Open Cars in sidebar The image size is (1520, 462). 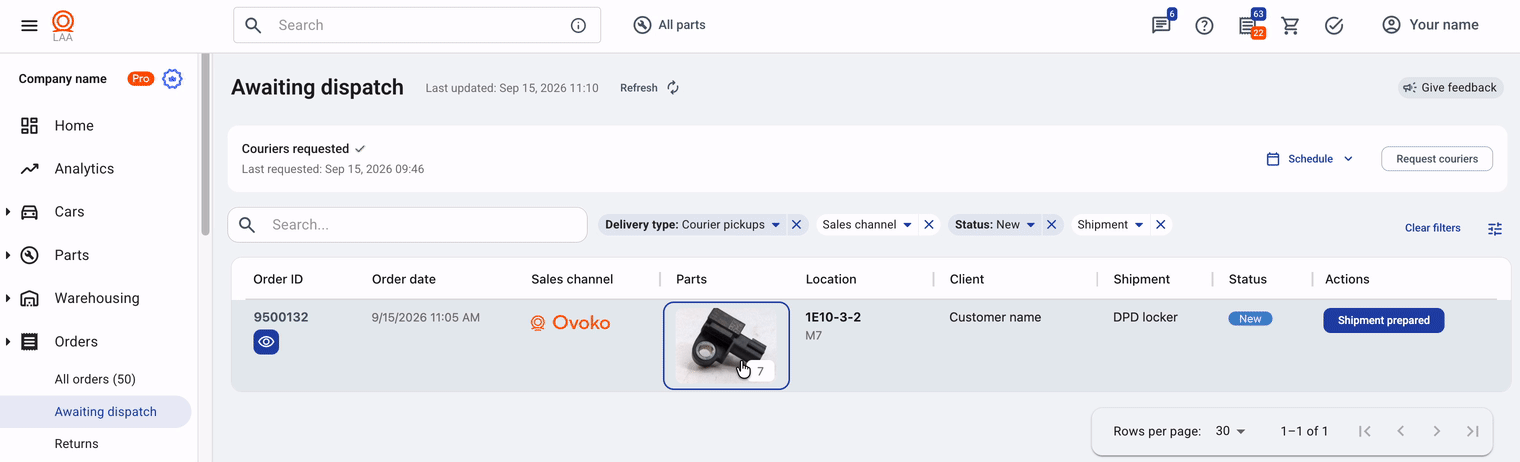pyautogui.click(x=69, y=212)
